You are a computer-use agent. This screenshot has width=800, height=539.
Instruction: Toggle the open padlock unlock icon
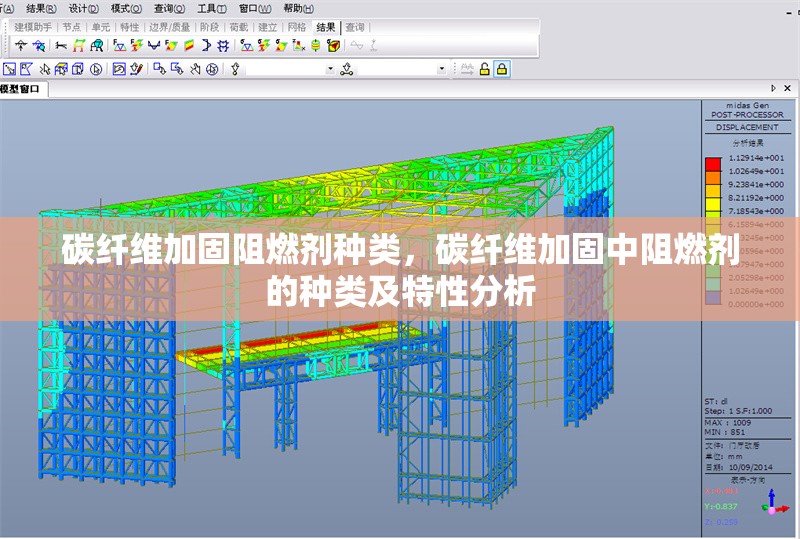click(x=484, y=69)
